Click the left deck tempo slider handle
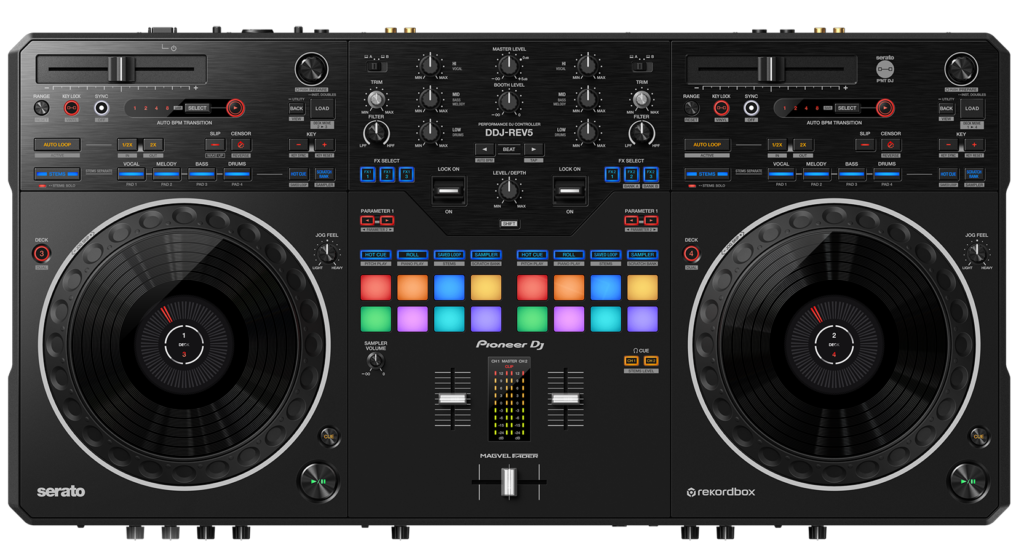The height and width of the screenshot is (556, 1024). point(121,69)
